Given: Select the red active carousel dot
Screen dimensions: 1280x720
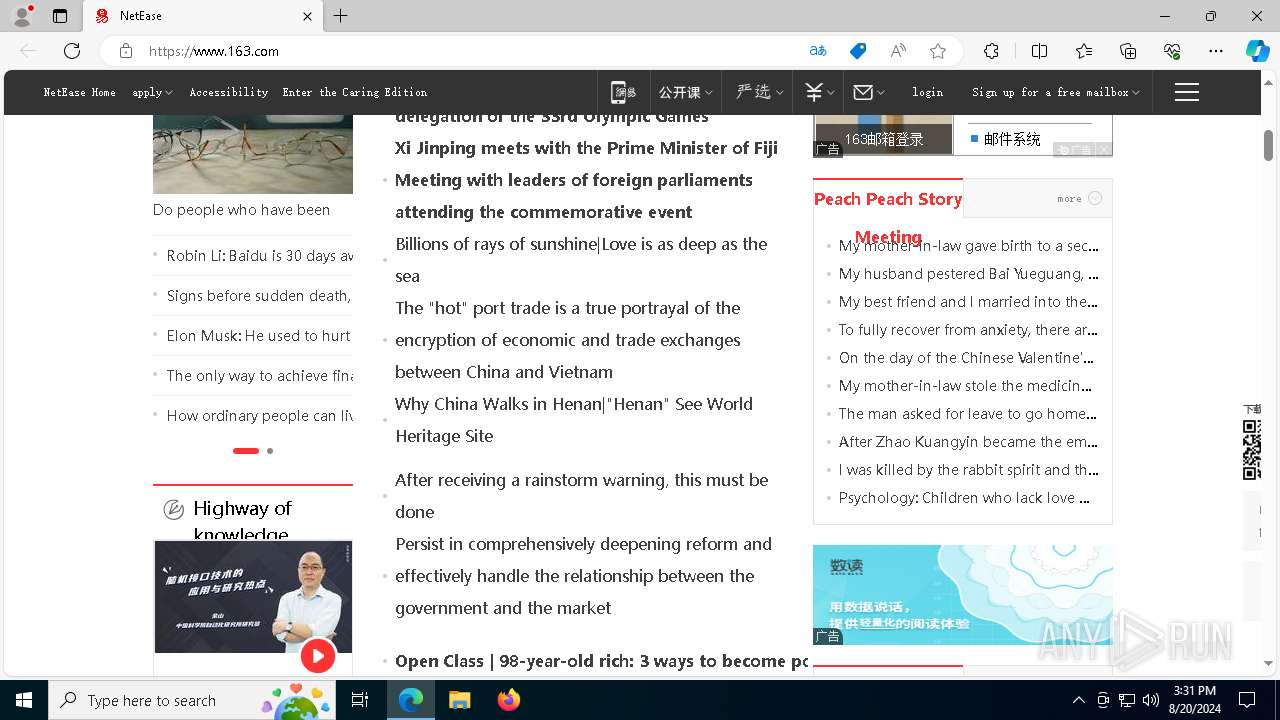Looking at the screenshot, I should click(246, 451).
